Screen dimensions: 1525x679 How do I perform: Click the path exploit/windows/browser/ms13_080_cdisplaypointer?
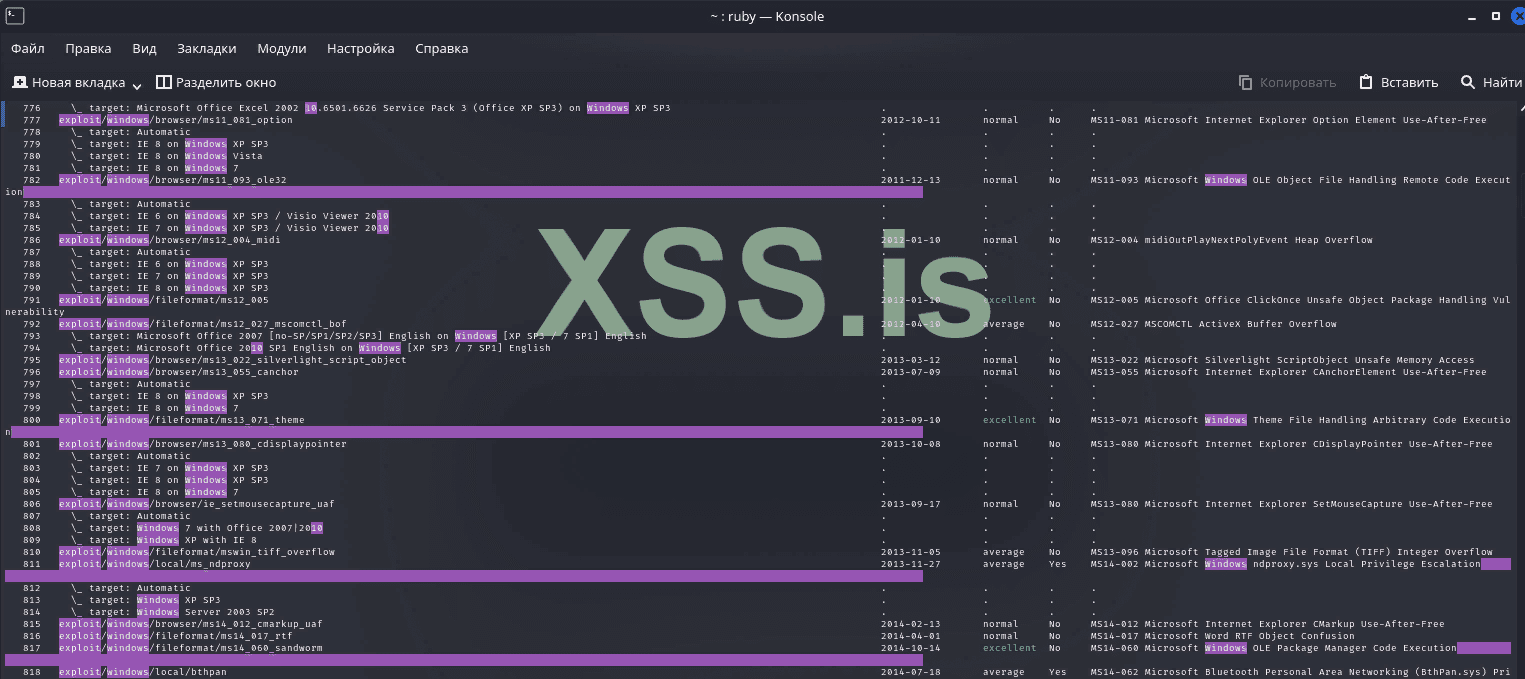click(x=203, y=444)
